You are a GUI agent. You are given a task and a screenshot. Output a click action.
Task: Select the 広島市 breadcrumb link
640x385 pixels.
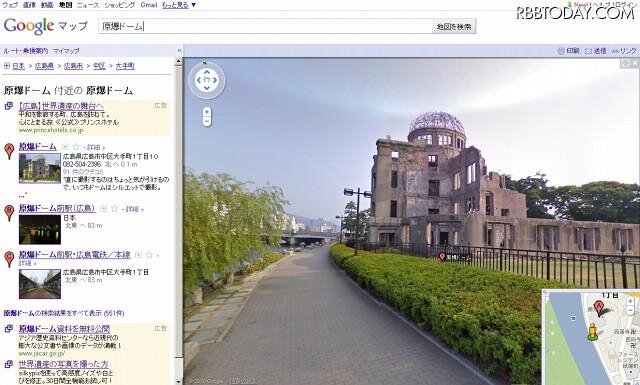(x=73, y=66)
